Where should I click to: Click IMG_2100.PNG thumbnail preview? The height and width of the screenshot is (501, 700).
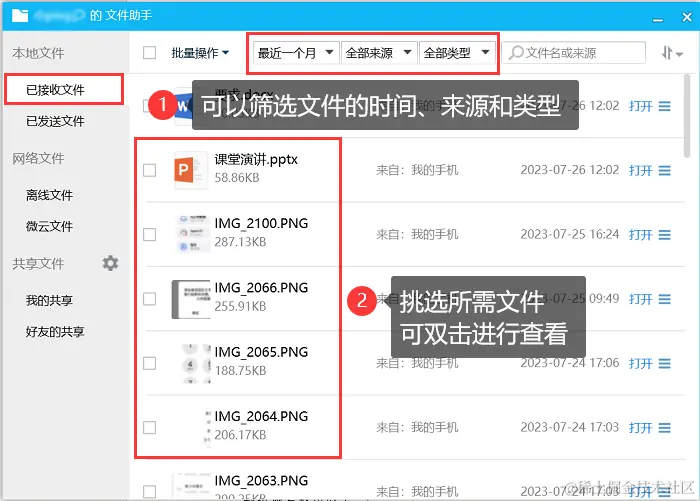192,234
